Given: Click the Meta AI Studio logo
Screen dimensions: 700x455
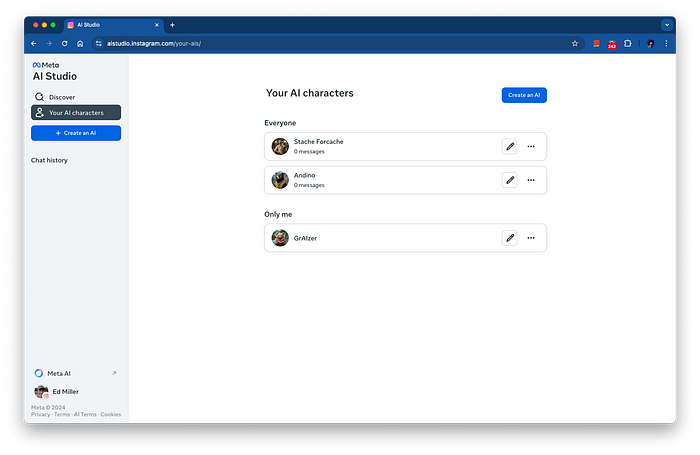Looking at the screenshot, I should 54,72.
